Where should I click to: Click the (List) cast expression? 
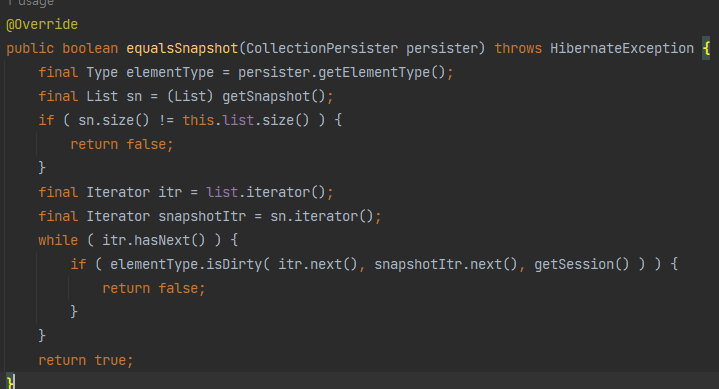coord(190,96)
